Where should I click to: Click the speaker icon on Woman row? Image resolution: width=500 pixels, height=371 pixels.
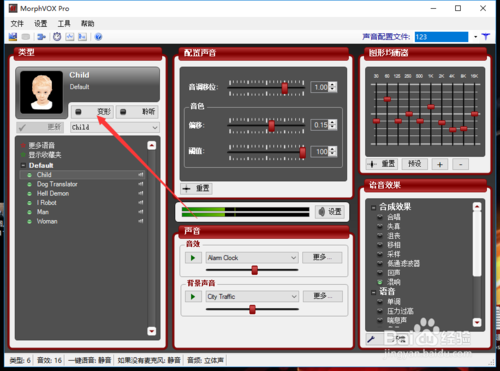(x=141, y=221)
